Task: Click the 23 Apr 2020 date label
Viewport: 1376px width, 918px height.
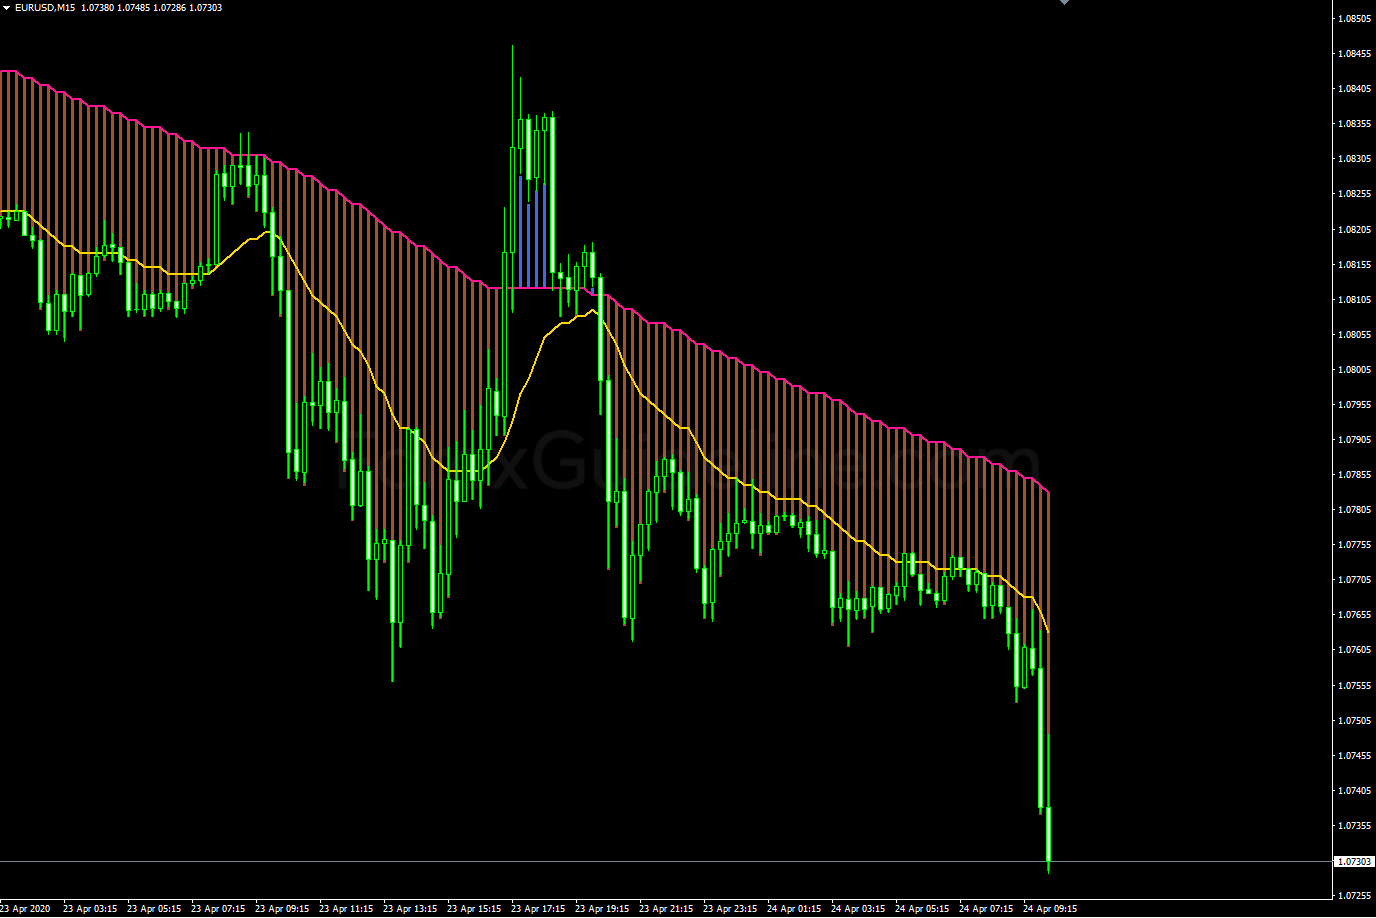Action: tap(25, 909)
